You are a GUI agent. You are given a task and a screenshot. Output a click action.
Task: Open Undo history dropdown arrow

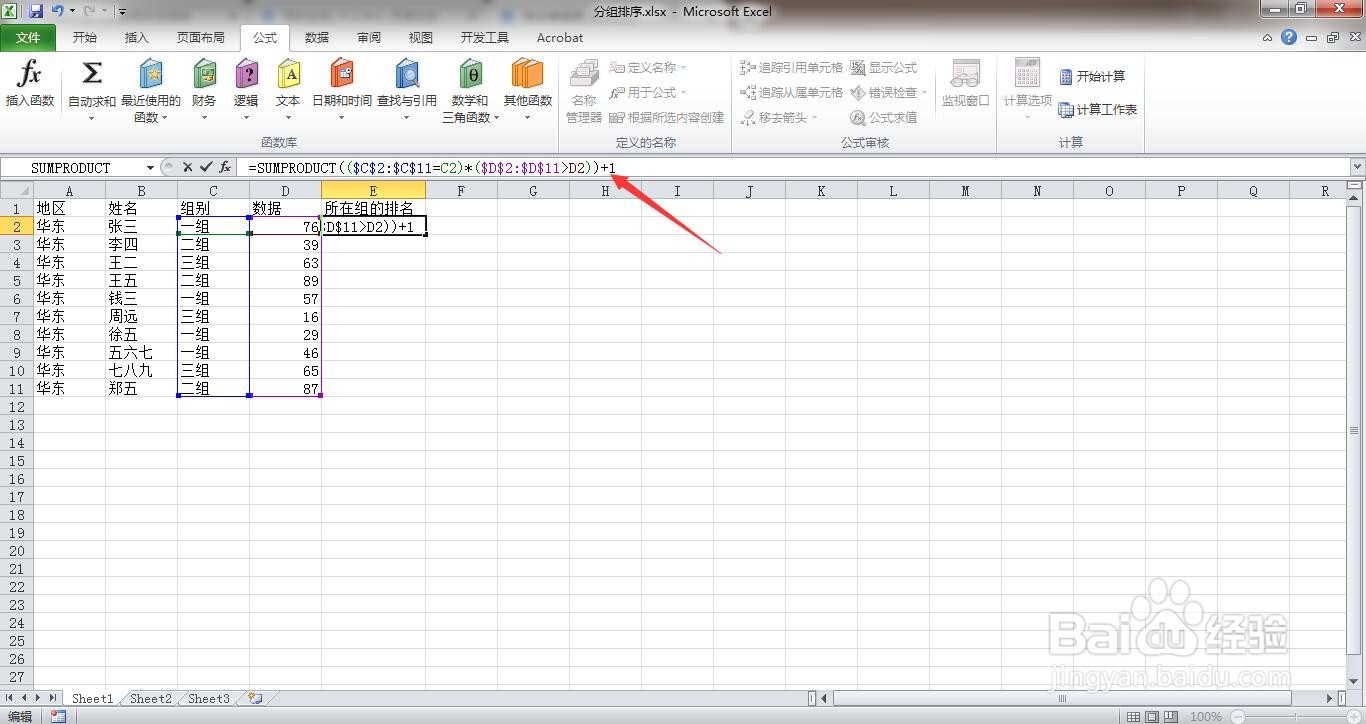pos(72,11)
